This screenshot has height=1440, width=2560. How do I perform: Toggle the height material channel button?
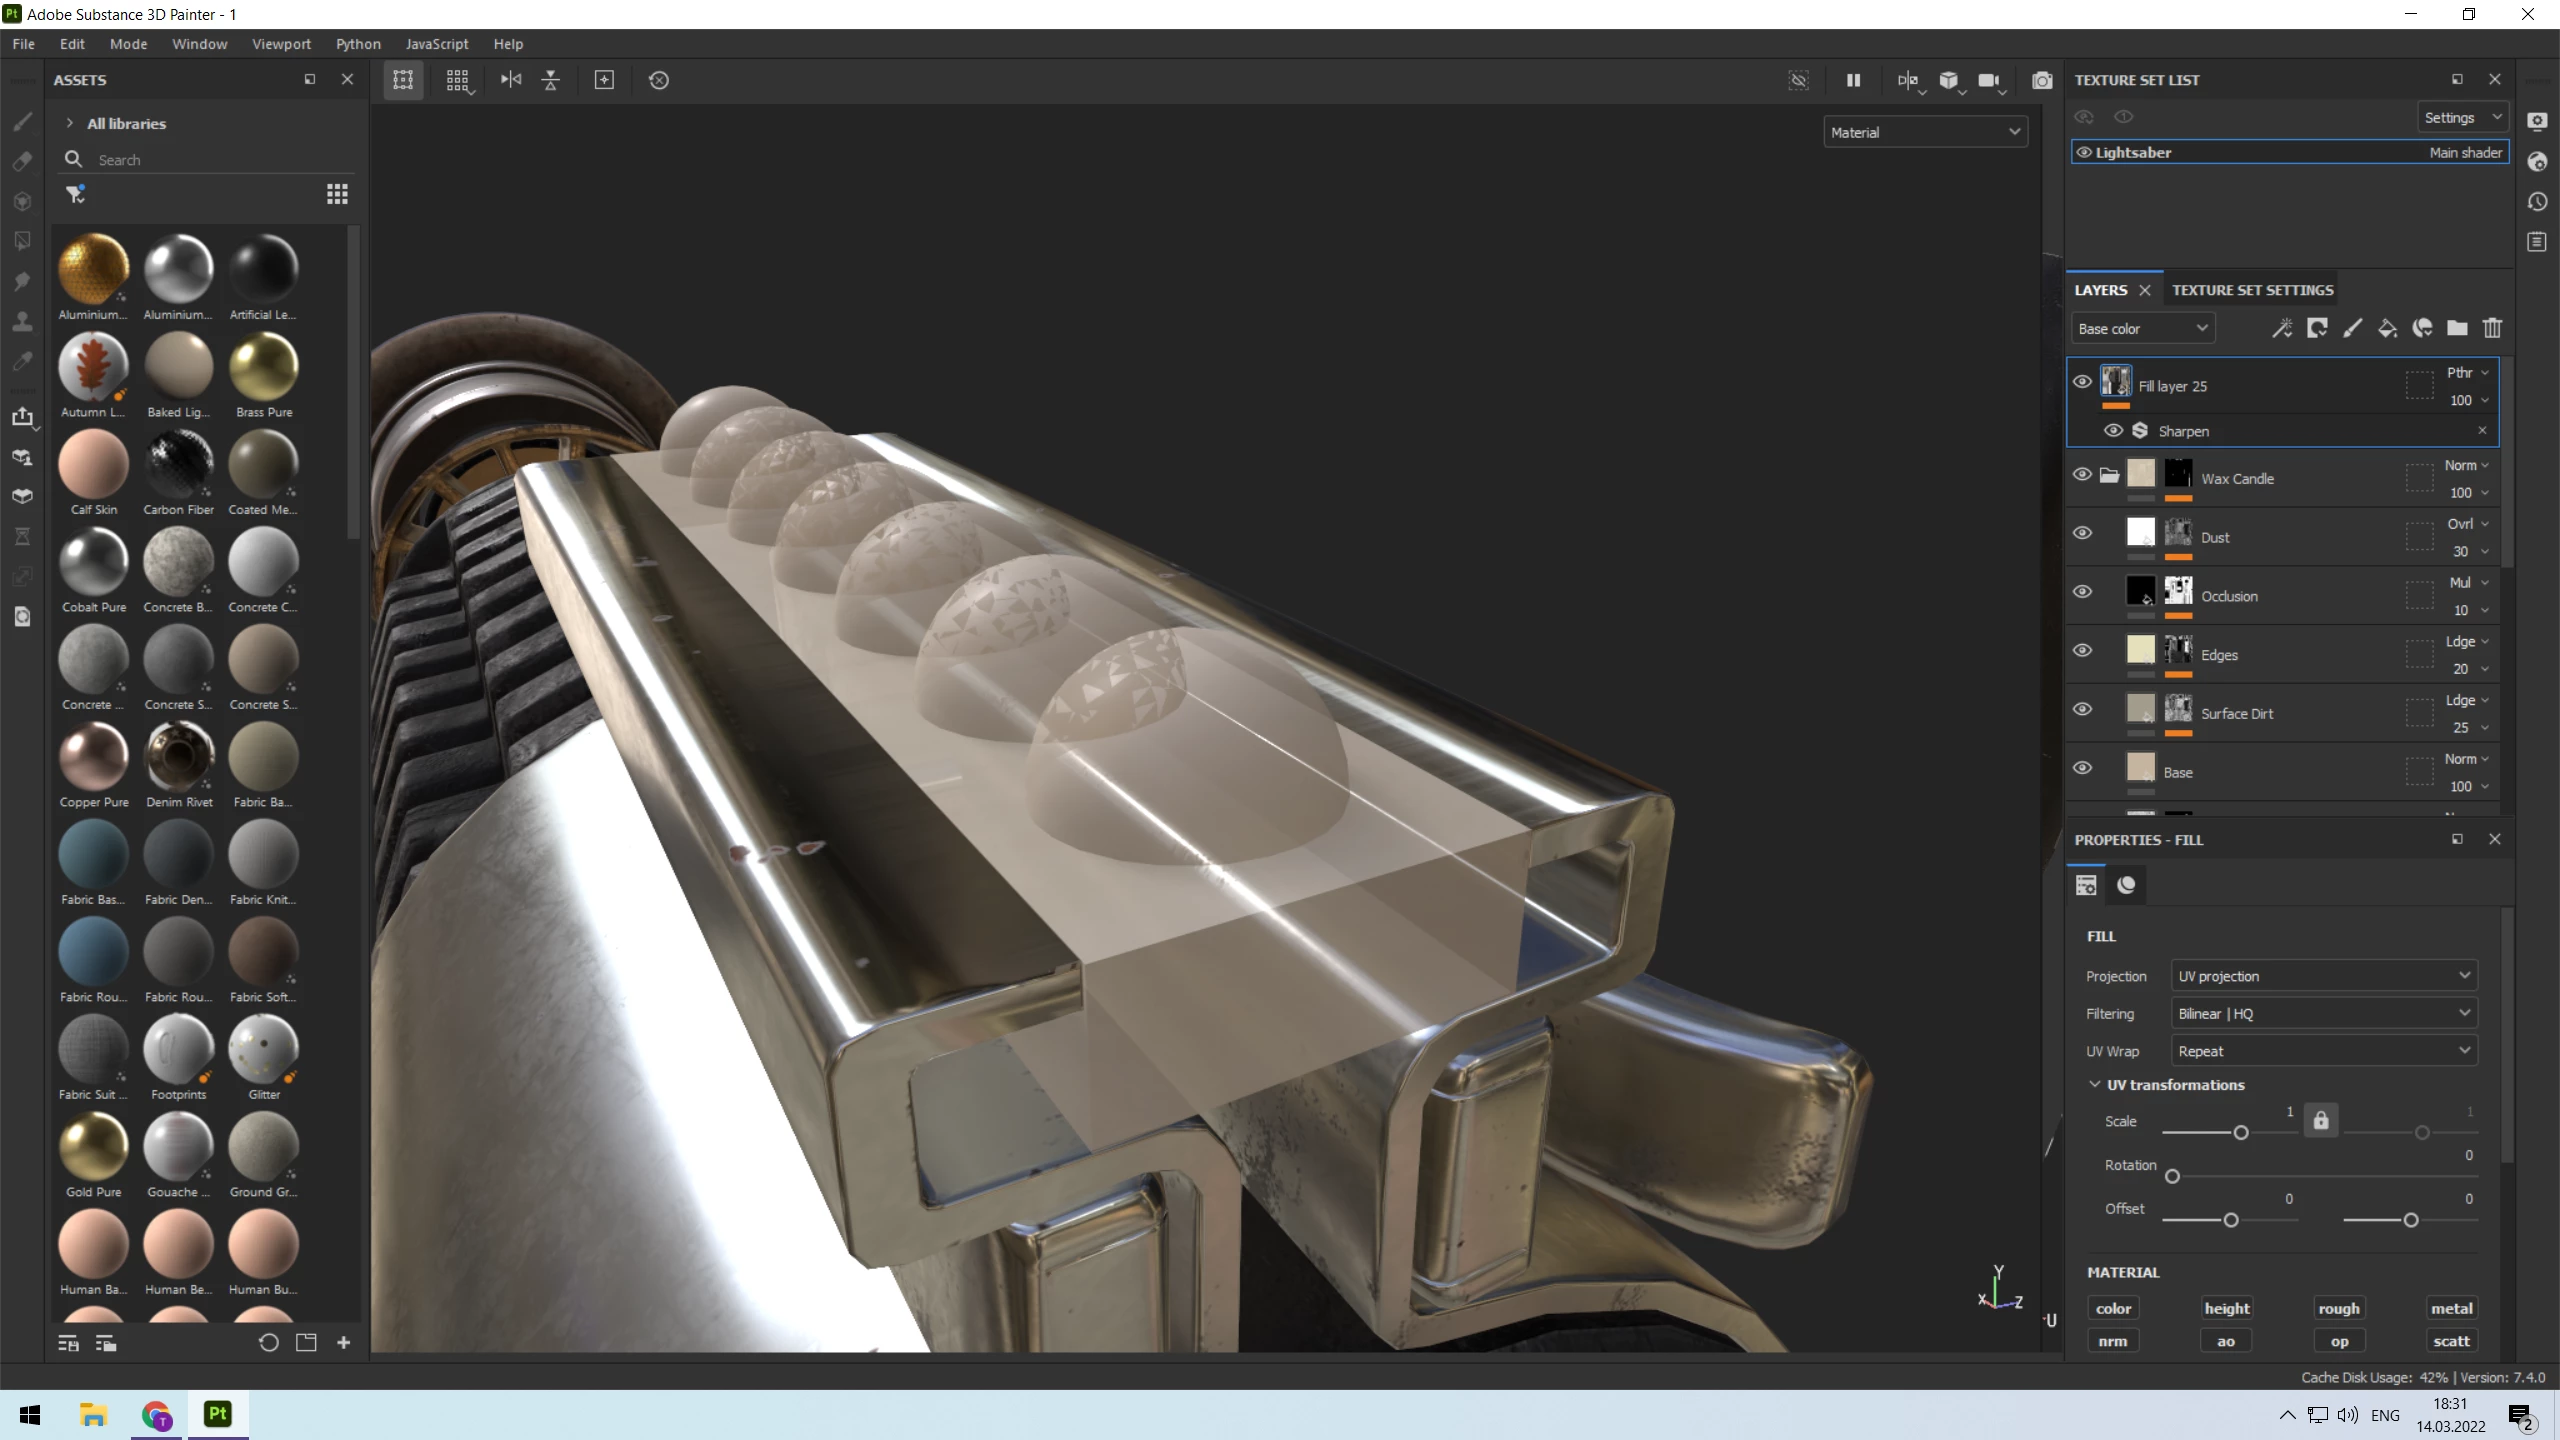pyautogui.click(x=2226, y=1308)
